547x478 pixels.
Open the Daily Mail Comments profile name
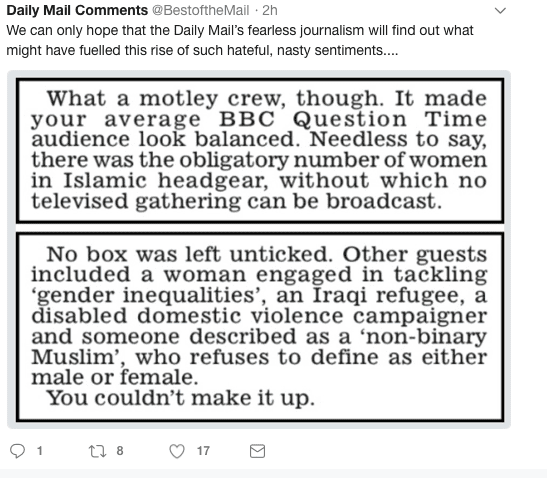[x=77, y=10]
